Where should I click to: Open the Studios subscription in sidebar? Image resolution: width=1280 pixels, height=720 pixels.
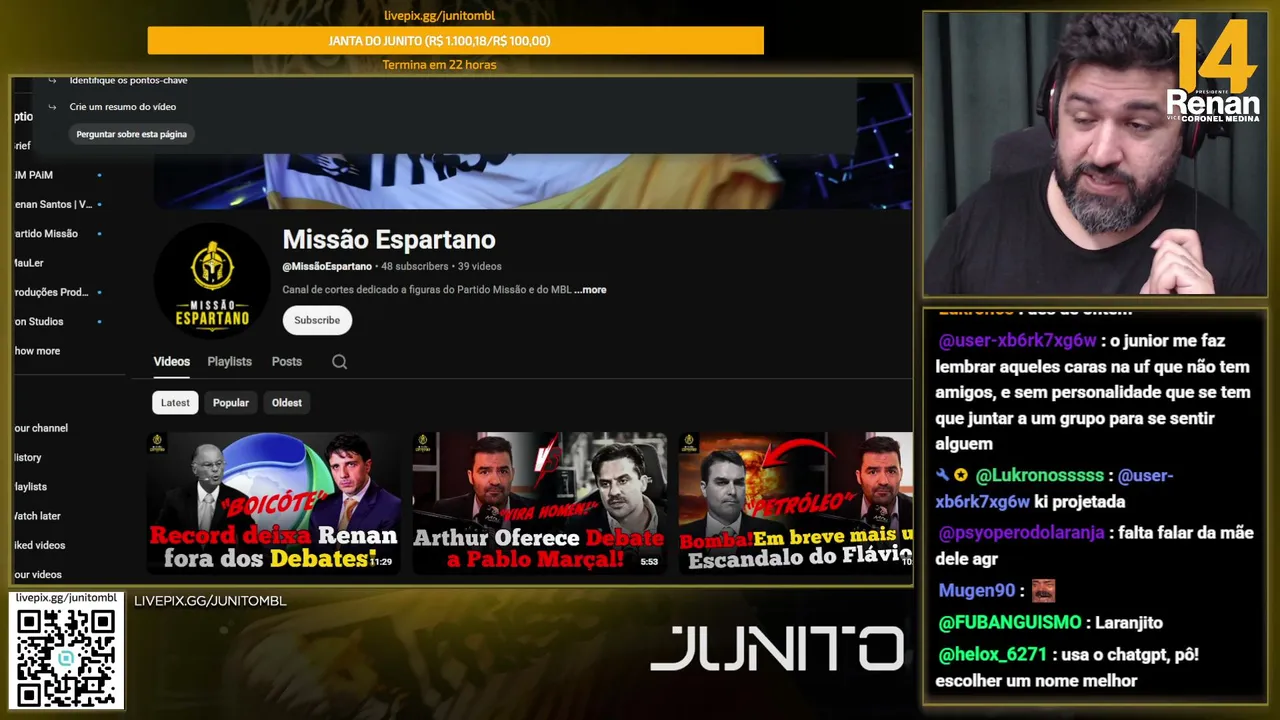tap(39, 322)
